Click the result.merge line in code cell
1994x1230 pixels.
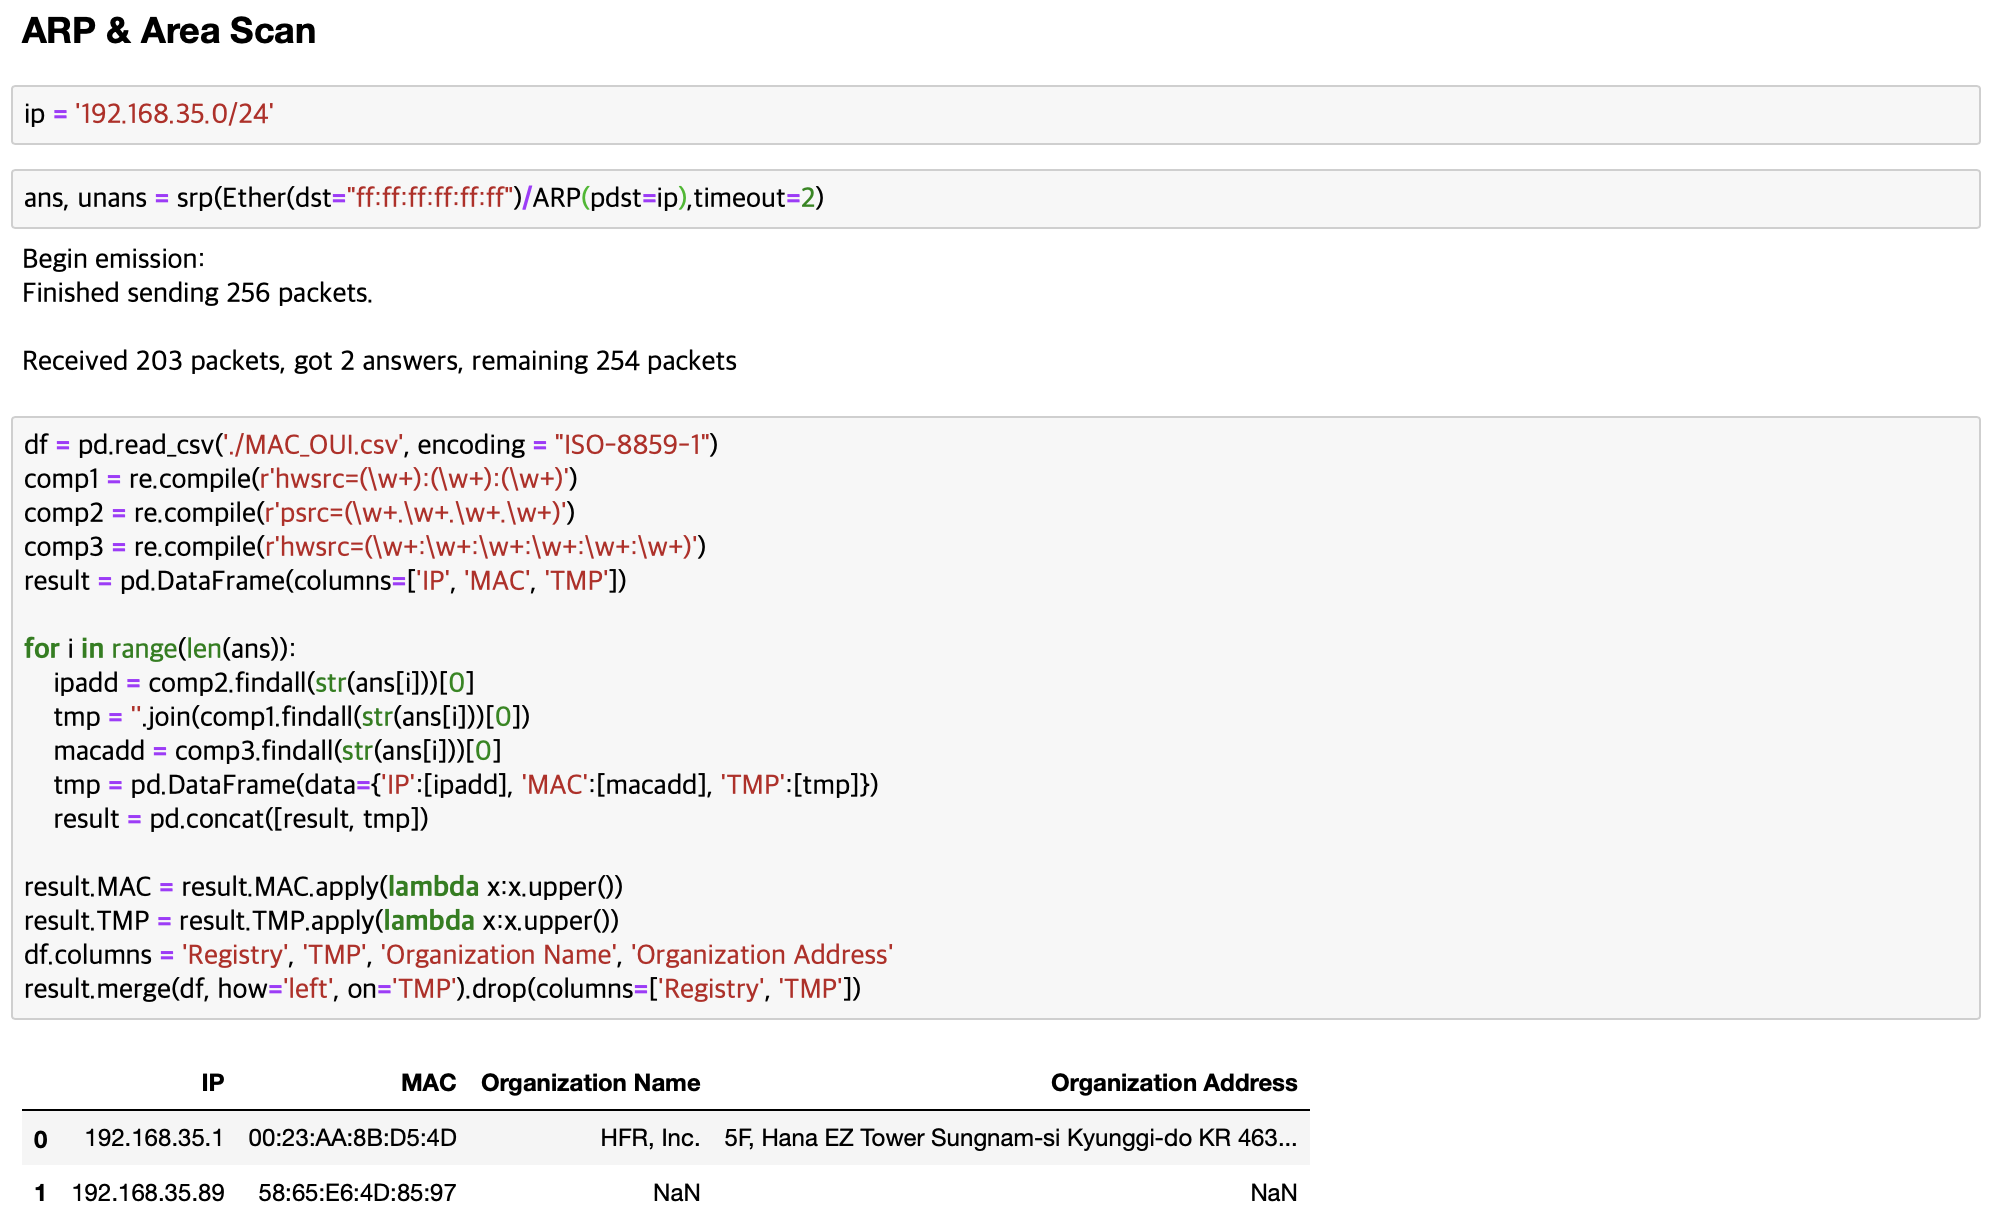[442, 989]
